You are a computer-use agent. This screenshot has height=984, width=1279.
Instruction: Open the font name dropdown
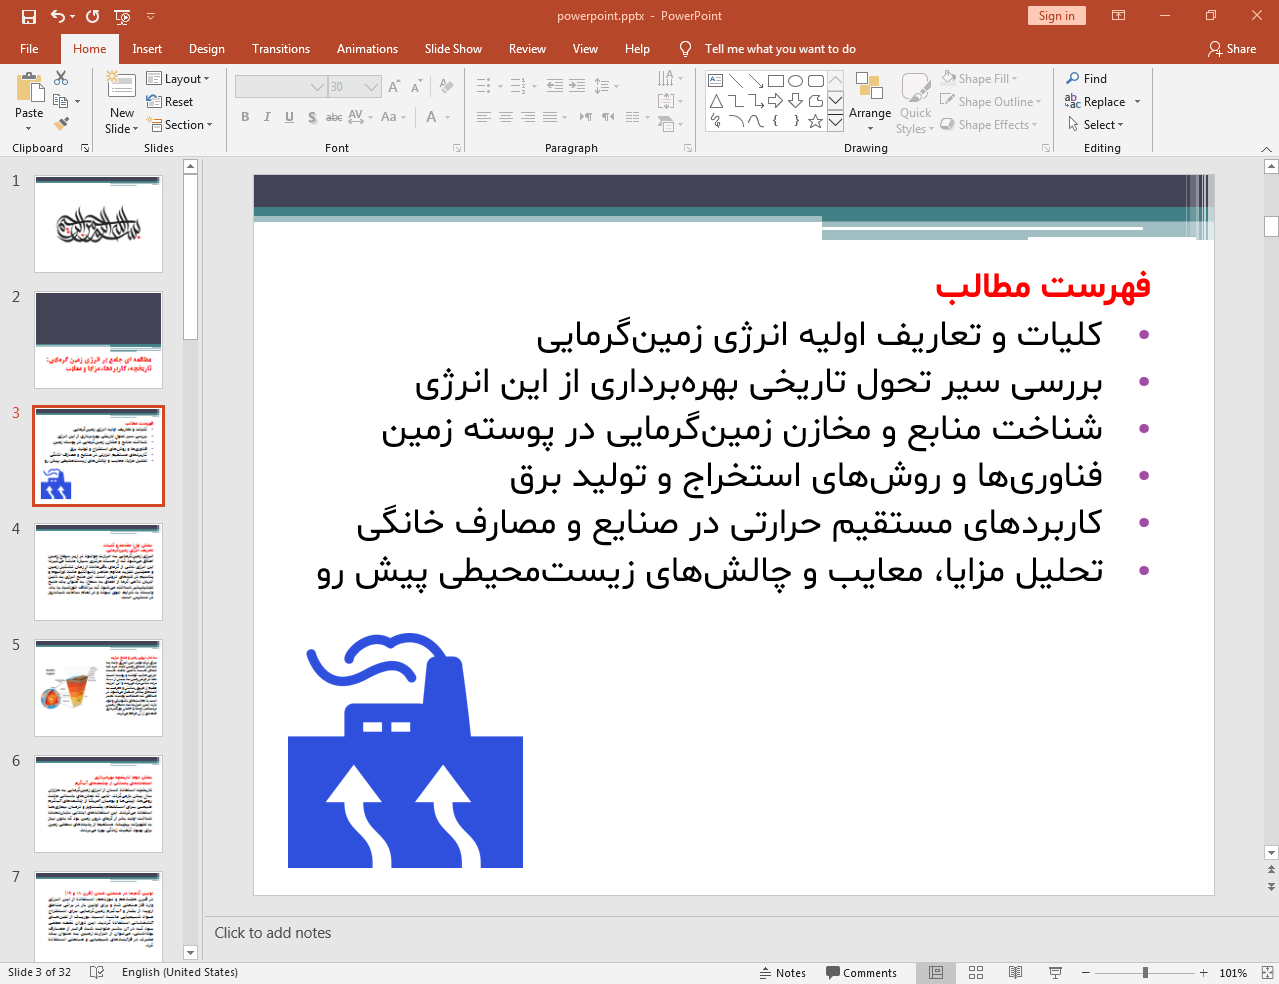(318, 87)
